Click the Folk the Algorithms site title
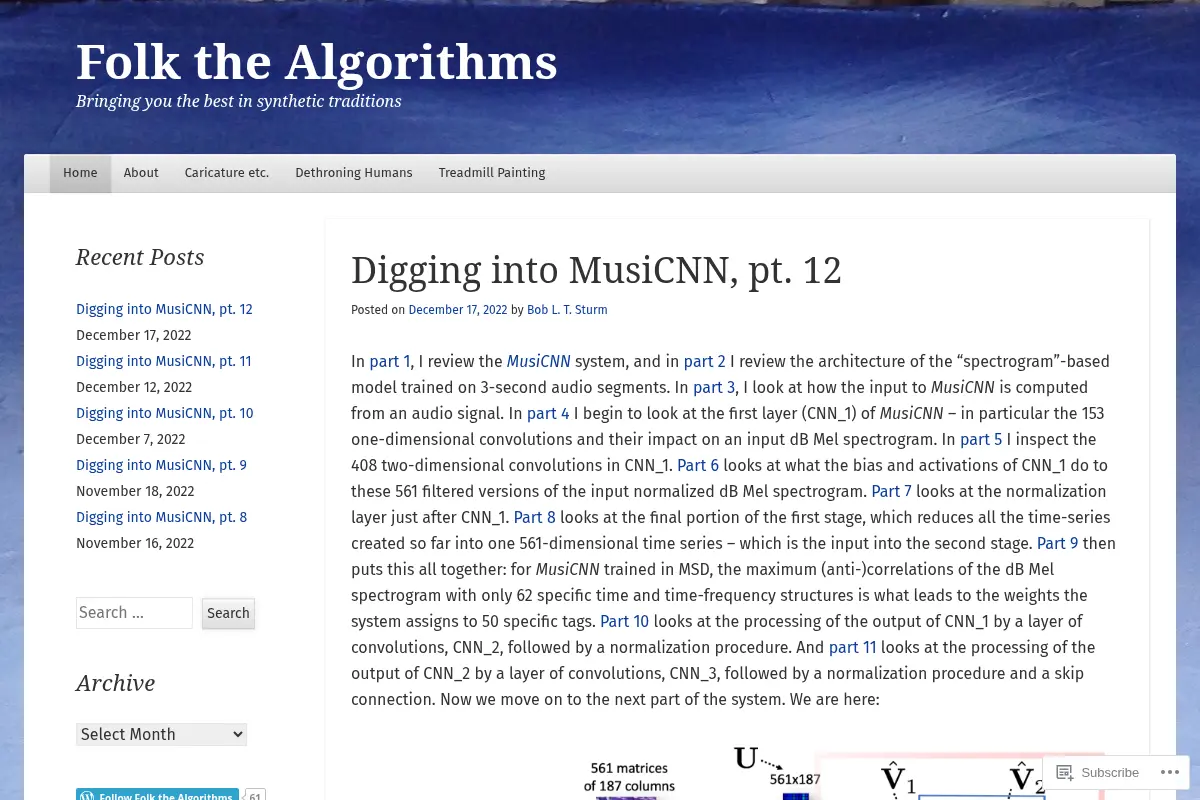Viewport: 1200px width, 800px height. 317,62
